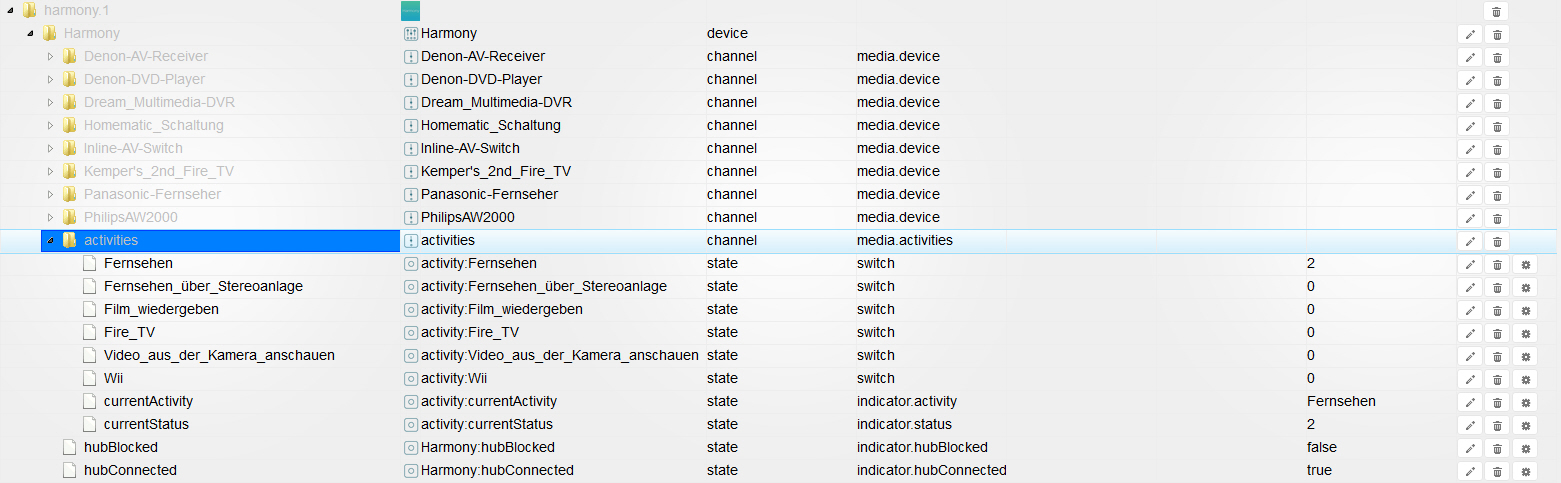Viewport: 1561px width, 483px height.
Task: Click the harmony.1 adapter thumbnail image
Action: coord(411,11)
